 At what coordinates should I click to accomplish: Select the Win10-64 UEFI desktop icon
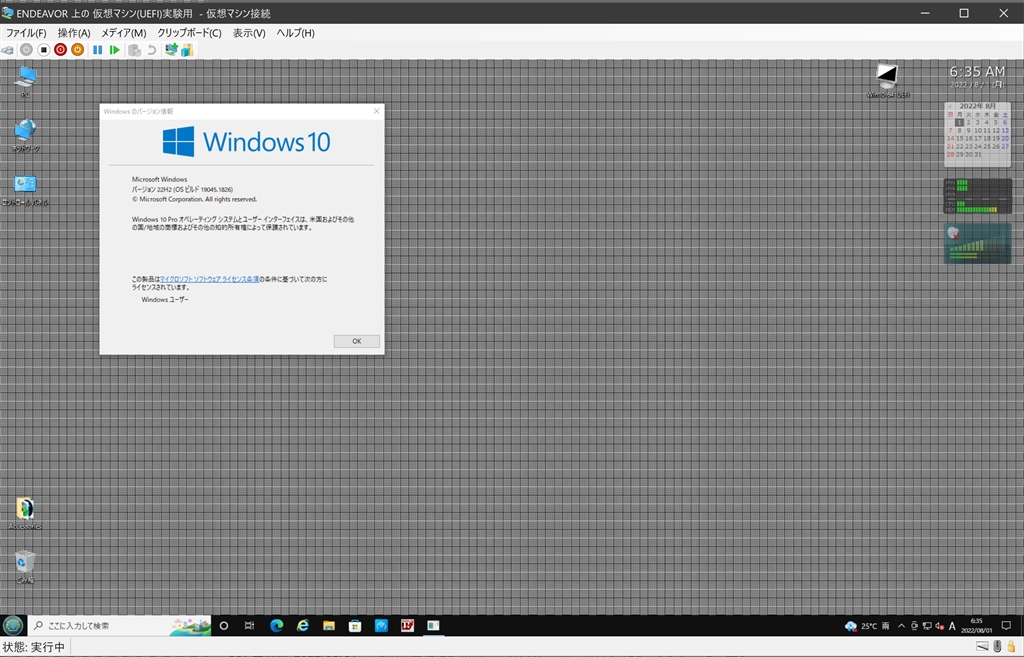point(888,81)
